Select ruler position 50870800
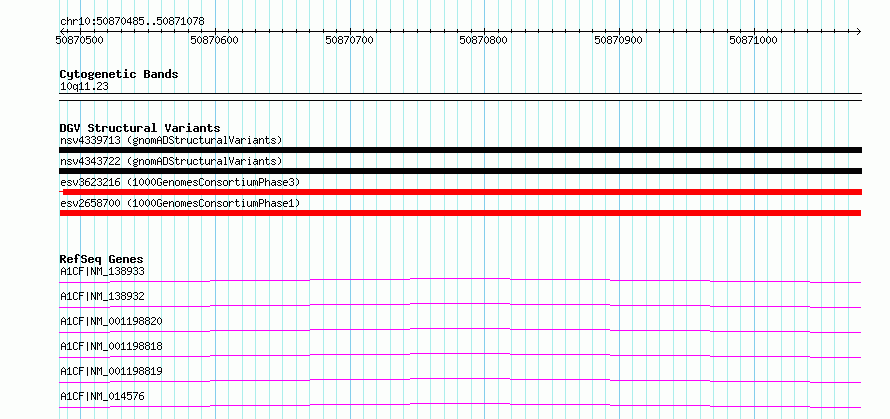Viewport: 890px width, 419px height. (484, 40)
